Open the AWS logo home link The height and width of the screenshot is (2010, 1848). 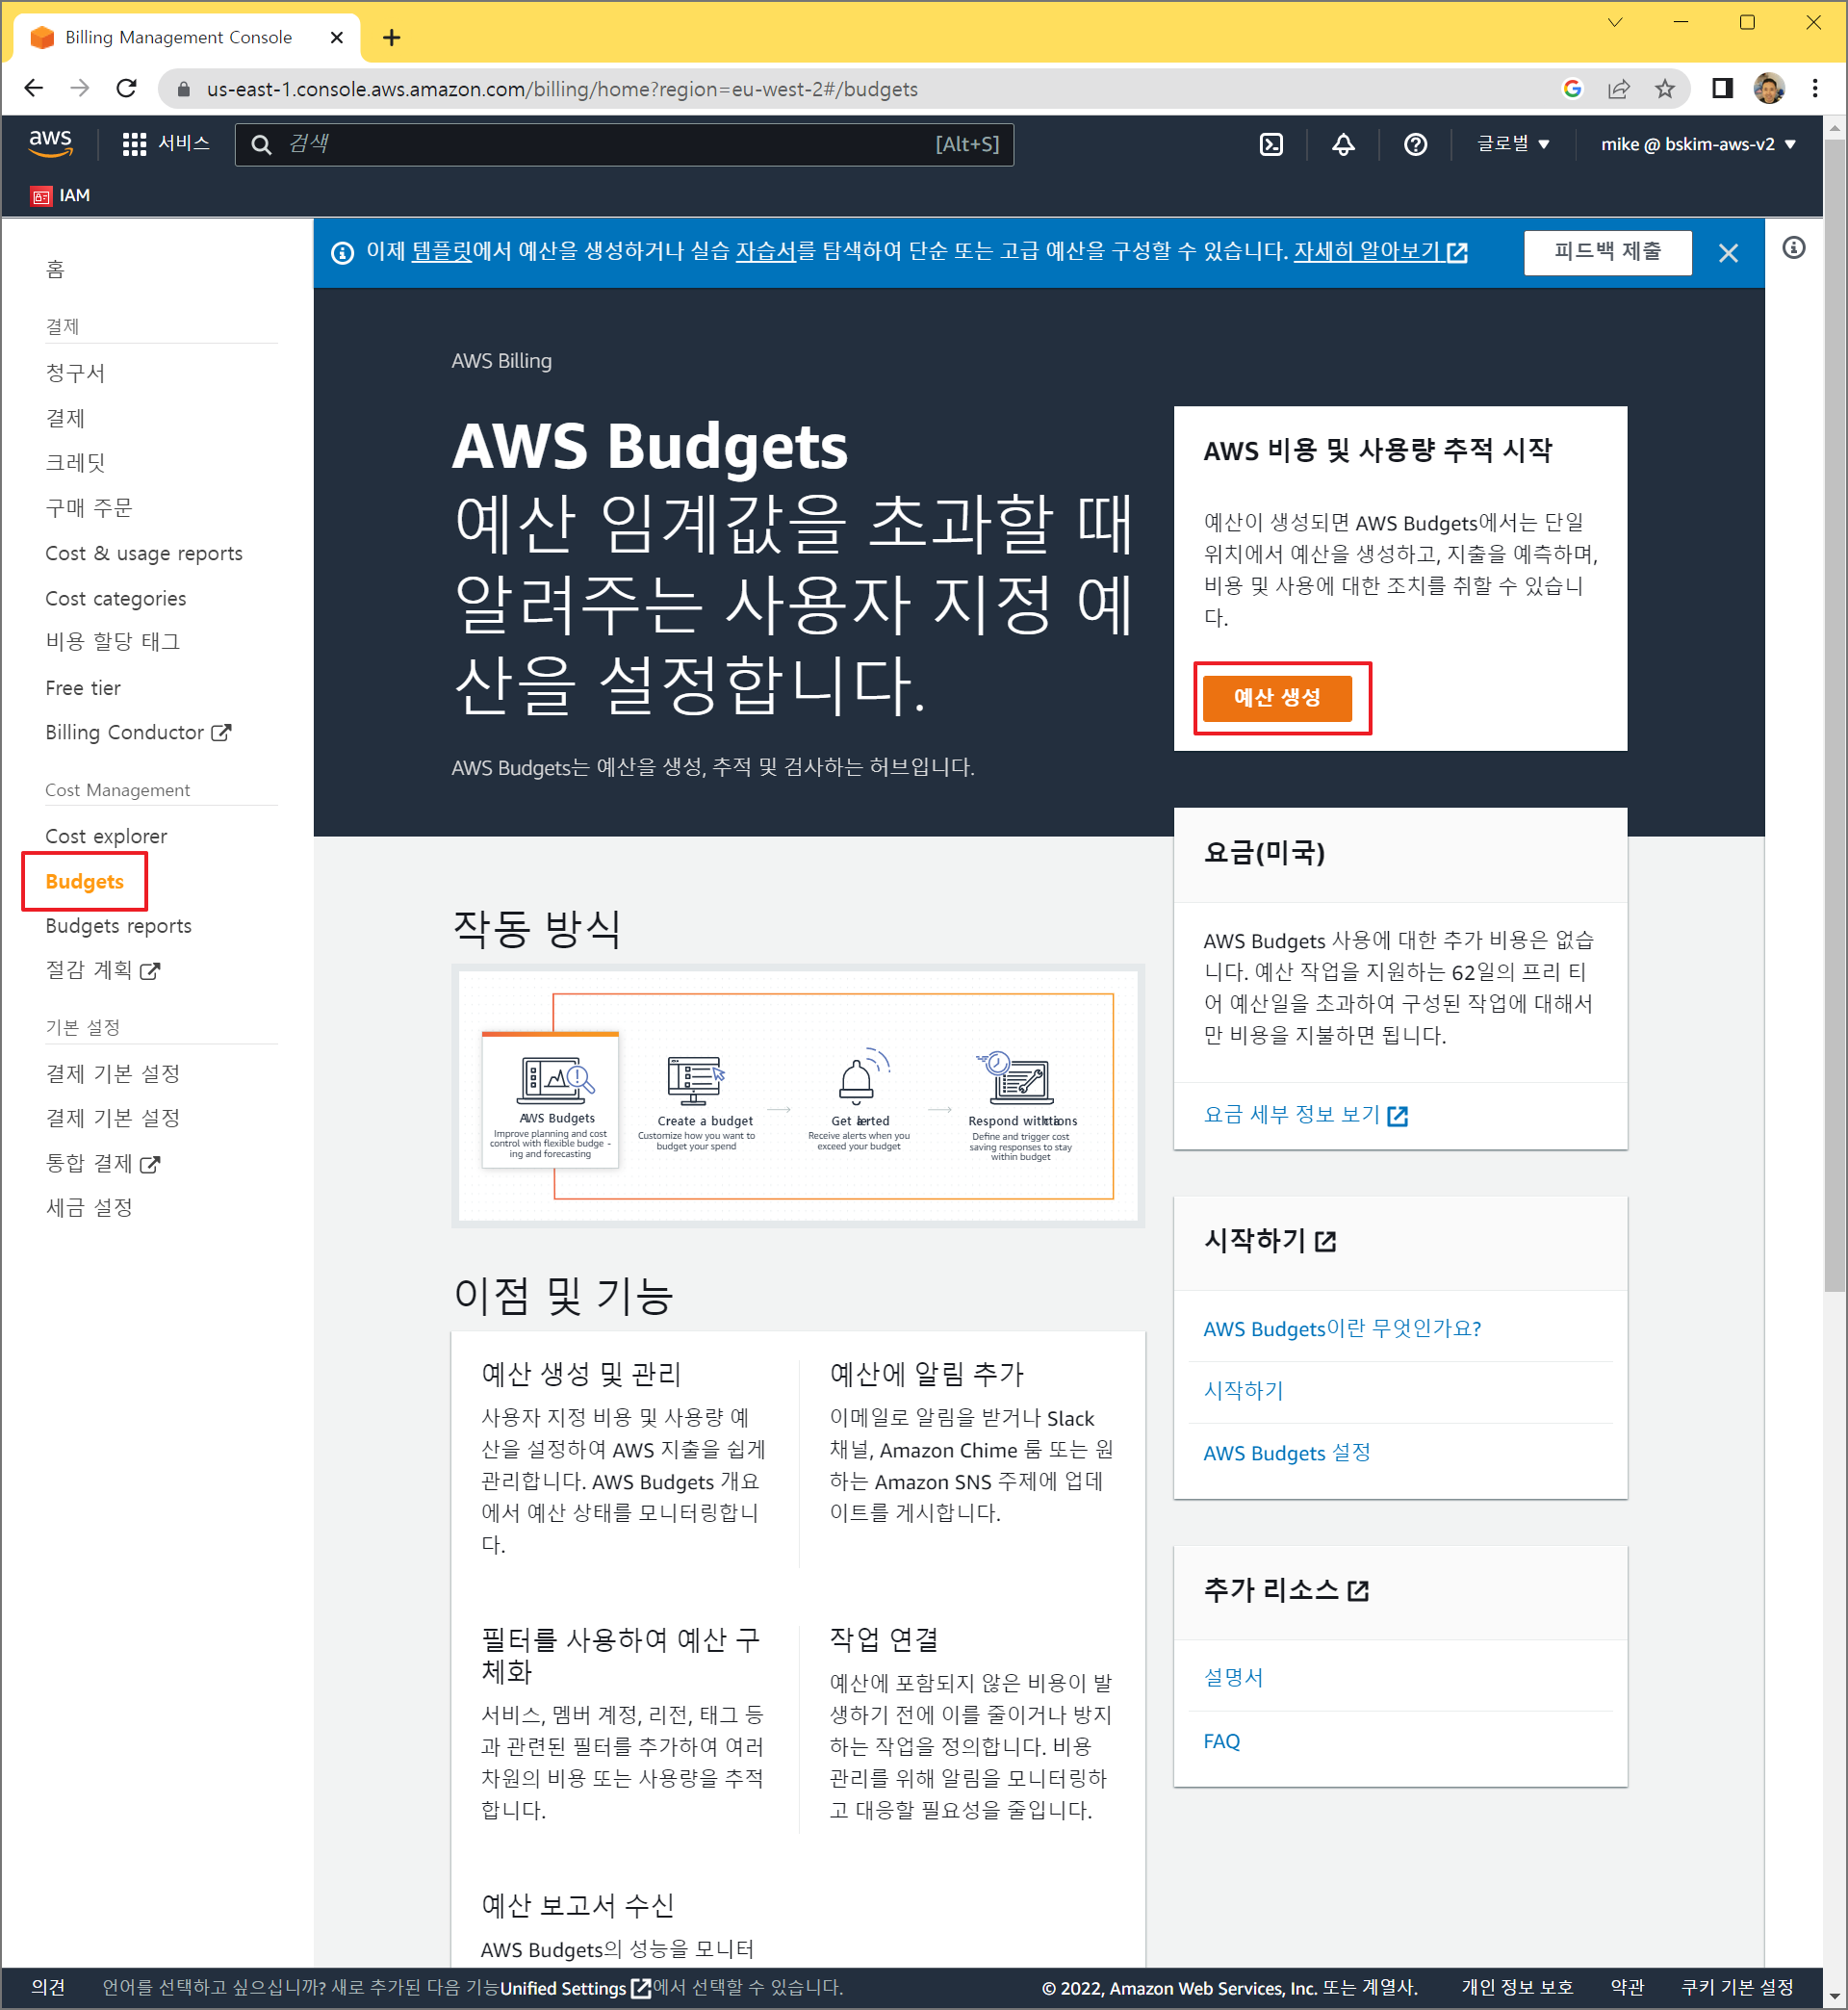click(50, 144)
